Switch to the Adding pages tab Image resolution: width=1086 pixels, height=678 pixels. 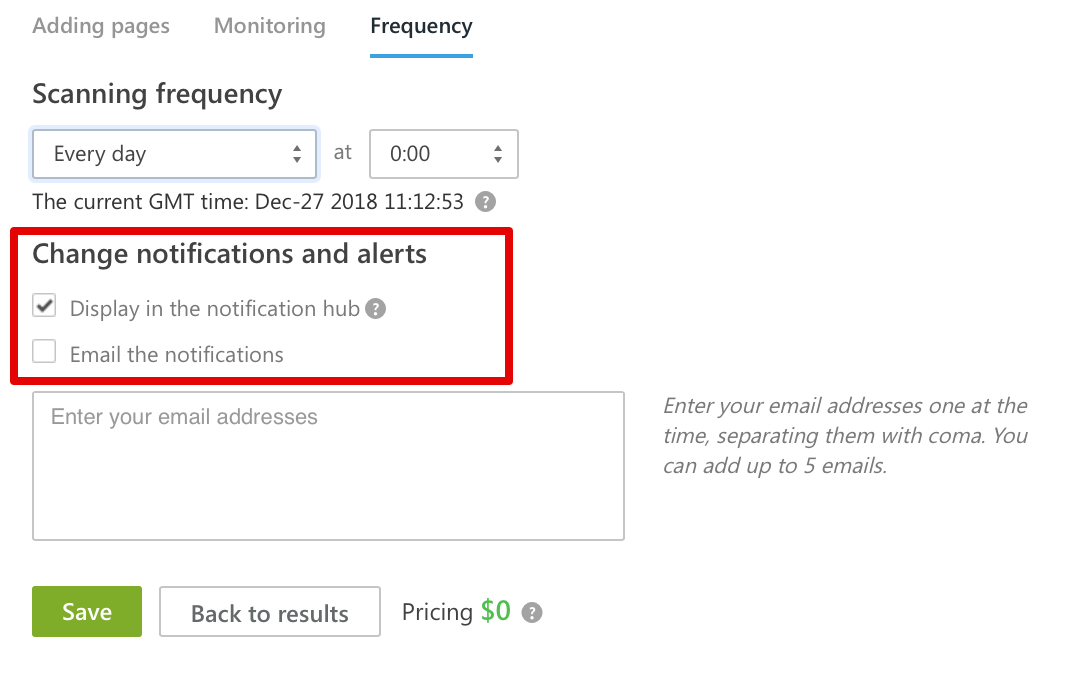(x=101, y=27)
